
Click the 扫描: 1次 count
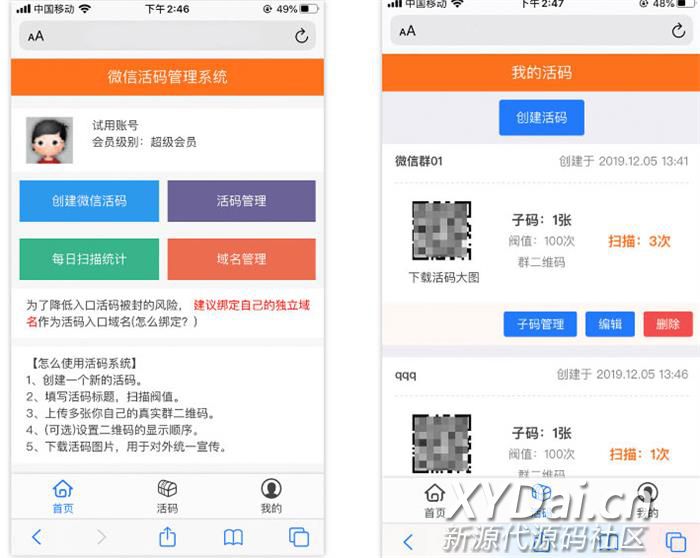point(639,454)
